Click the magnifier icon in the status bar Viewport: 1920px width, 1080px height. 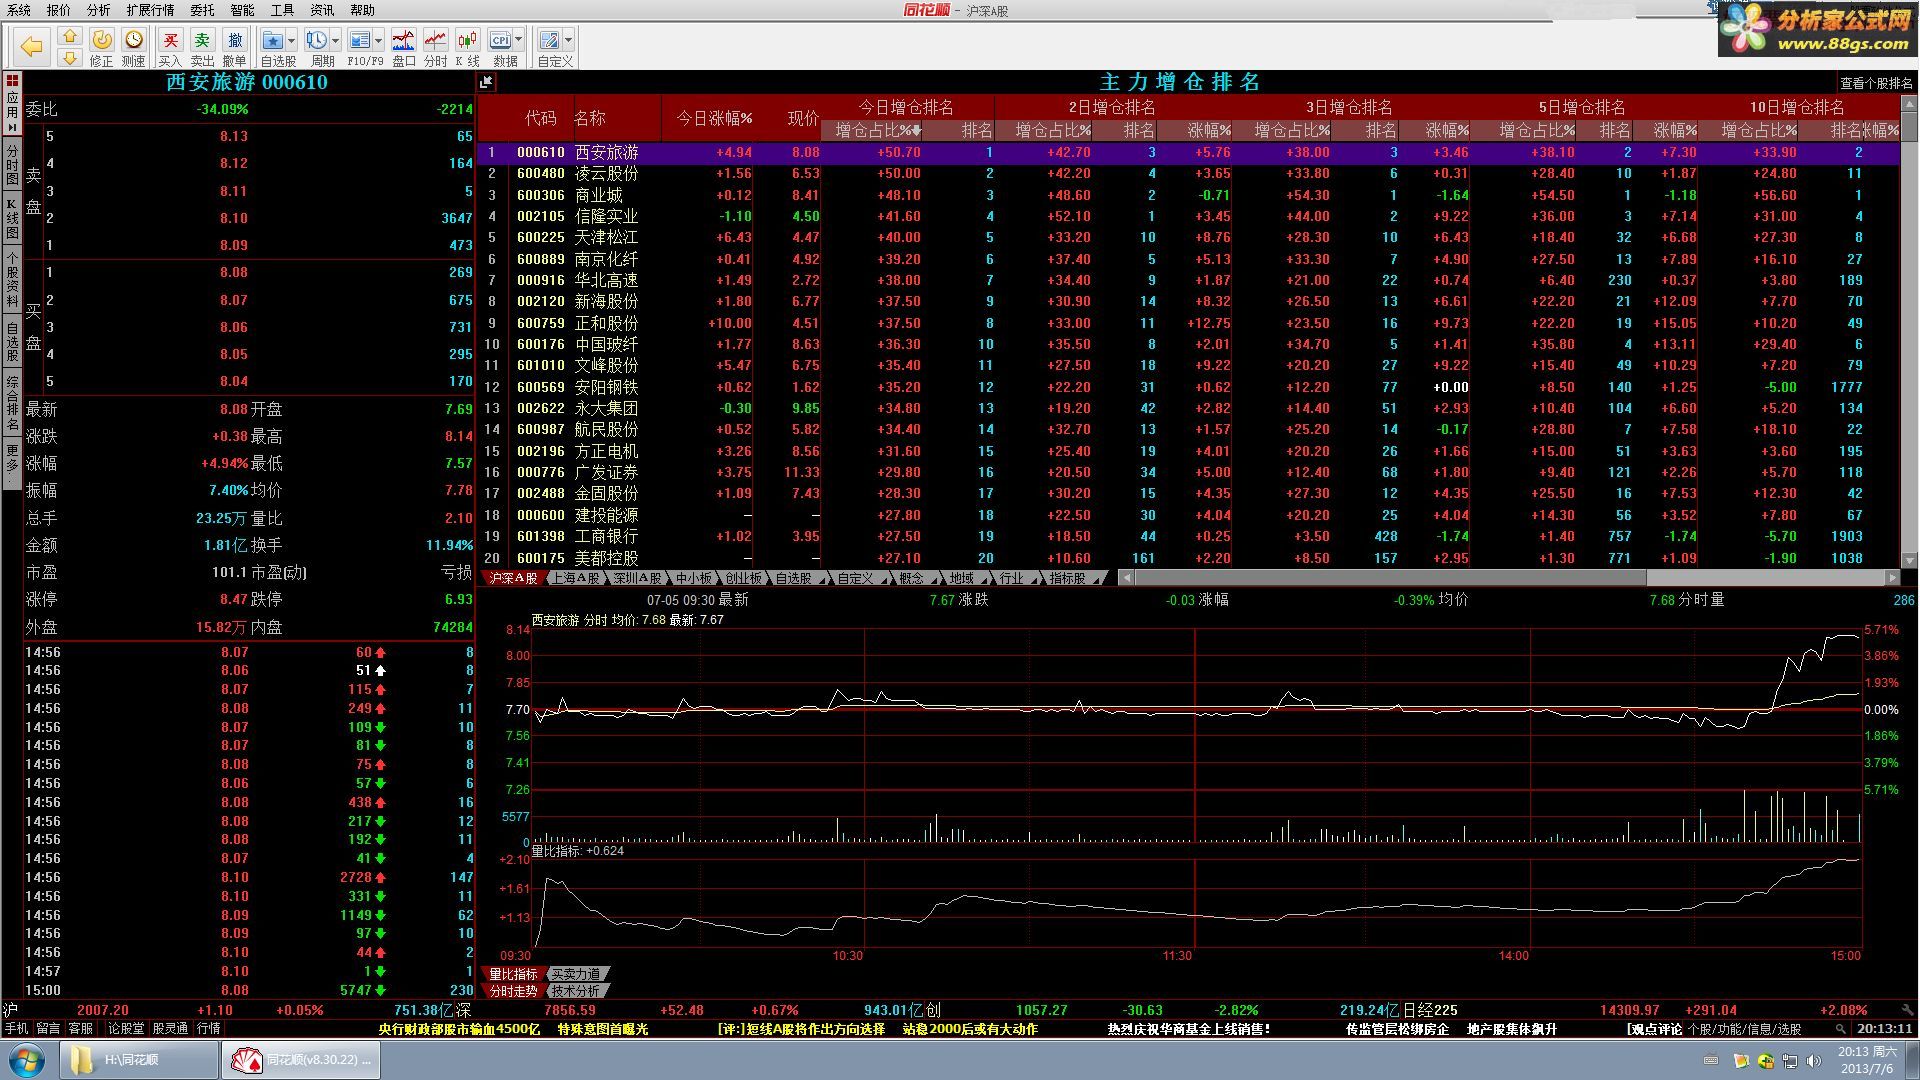tap(1840, 1028)
